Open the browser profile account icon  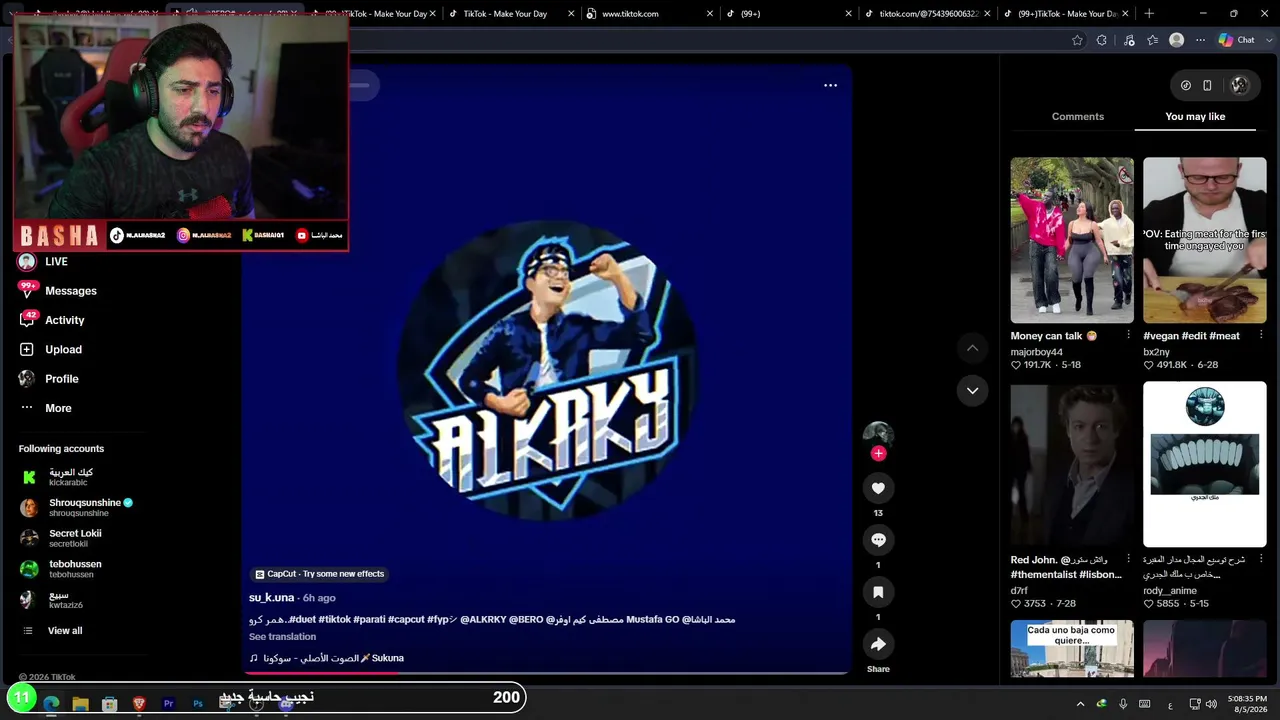click(1177, 40)
